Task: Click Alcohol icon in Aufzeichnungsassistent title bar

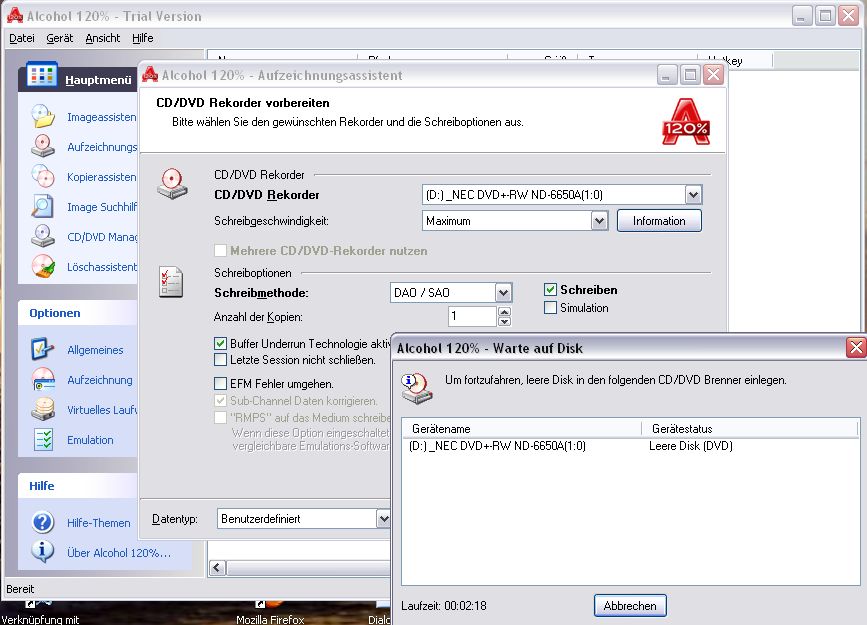Action: 150,74
